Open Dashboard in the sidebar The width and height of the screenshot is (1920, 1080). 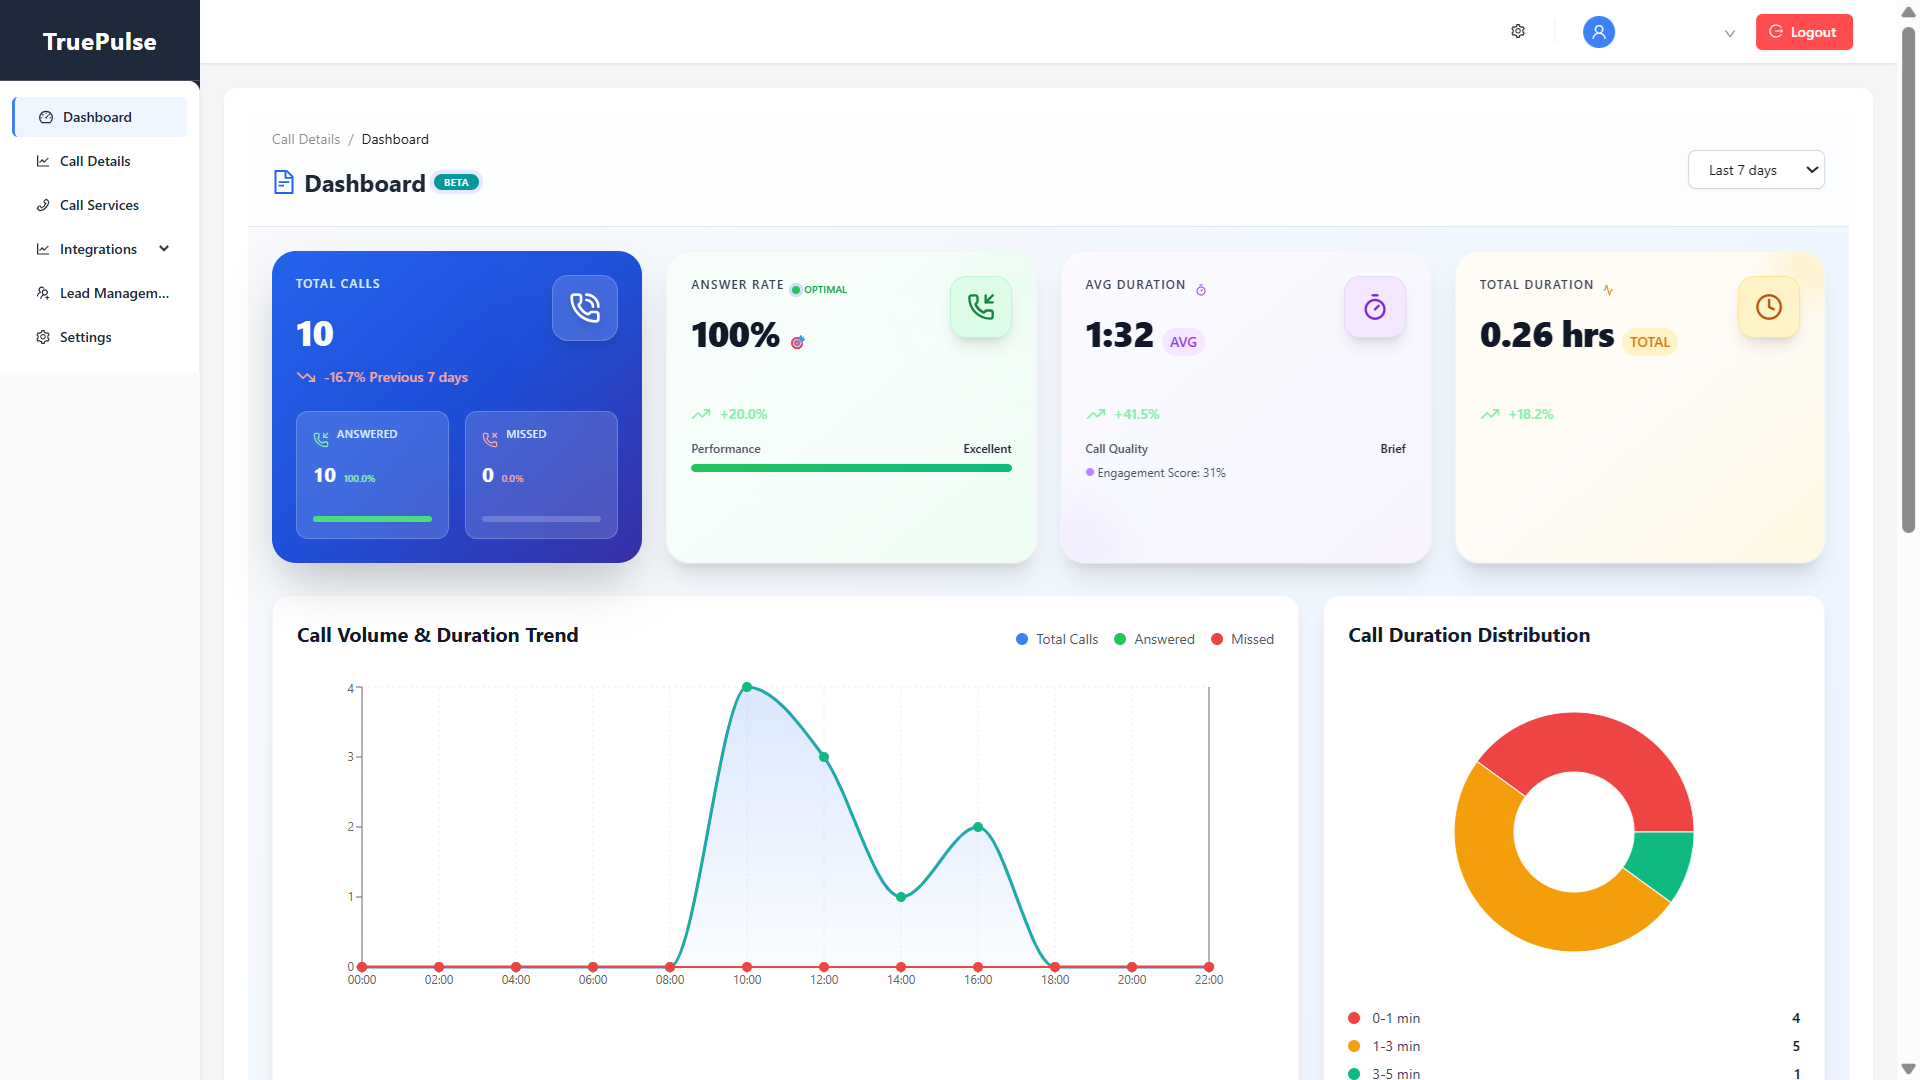click(x=99, y=117)
